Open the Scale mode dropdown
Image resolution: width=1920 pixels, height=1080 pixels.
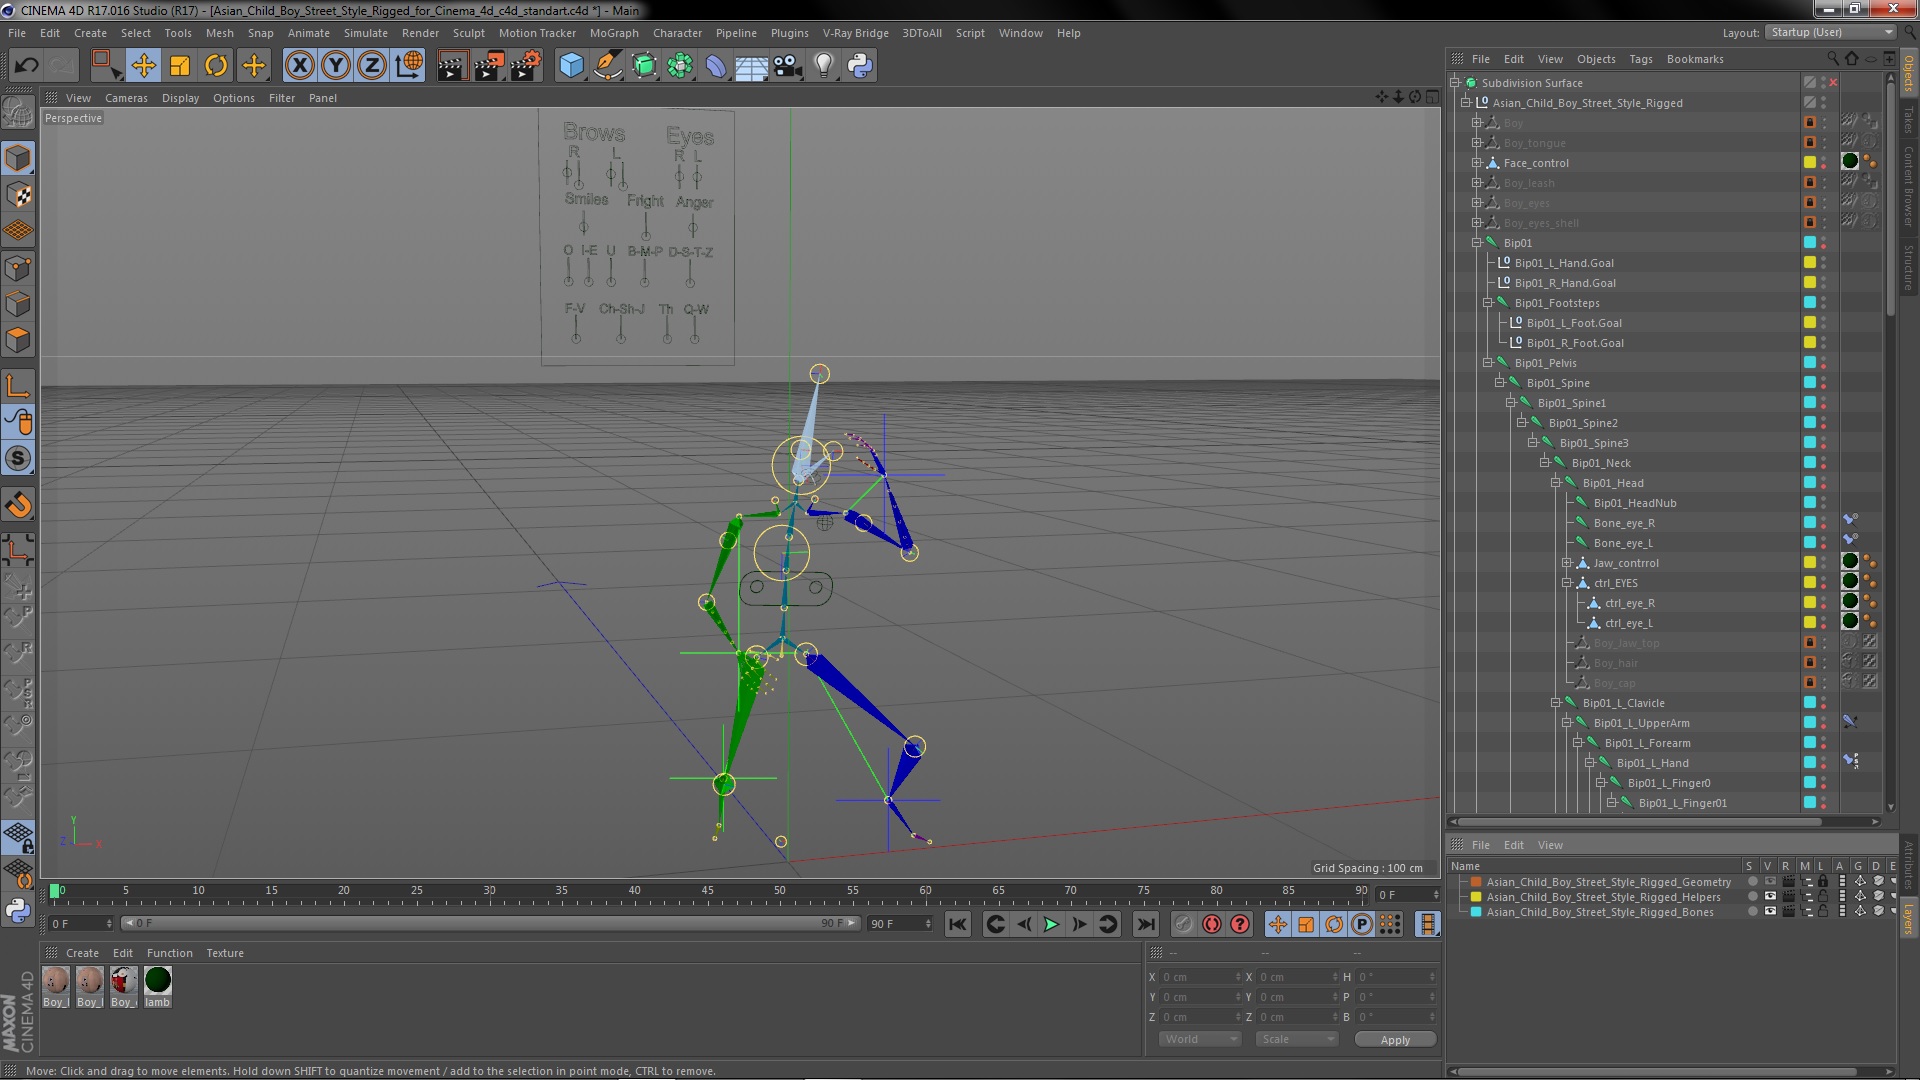(1297, 1039)
